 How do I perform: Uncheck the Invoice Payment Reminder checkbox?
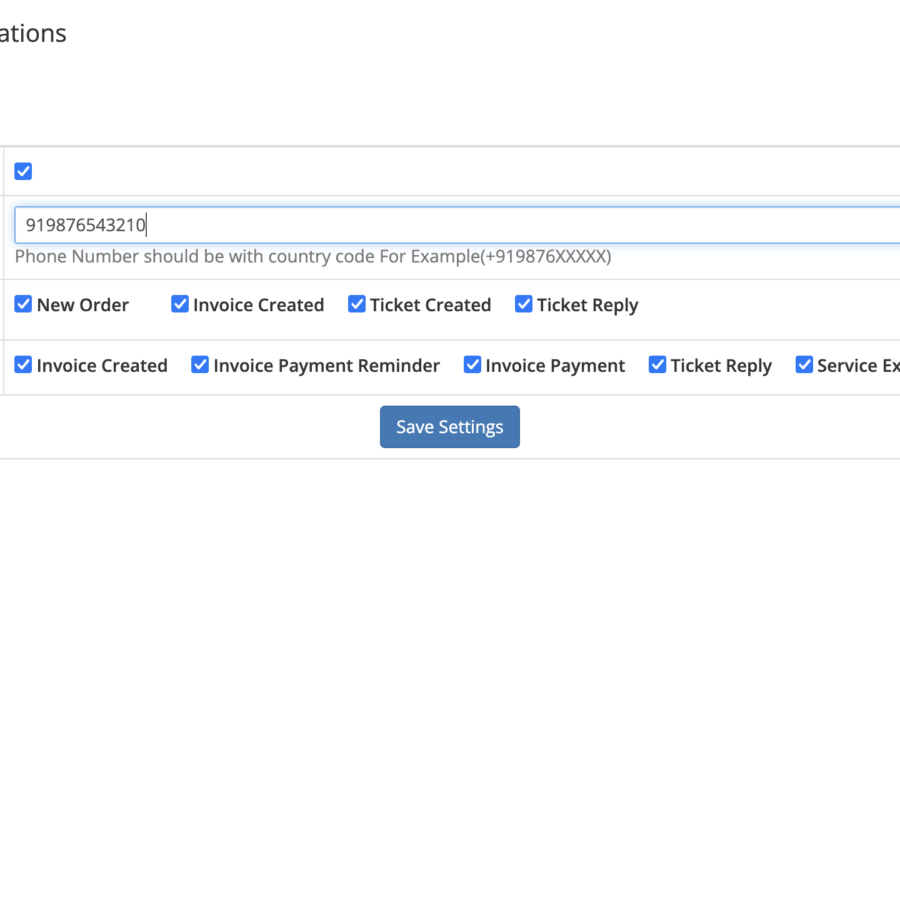pos(200,366)
